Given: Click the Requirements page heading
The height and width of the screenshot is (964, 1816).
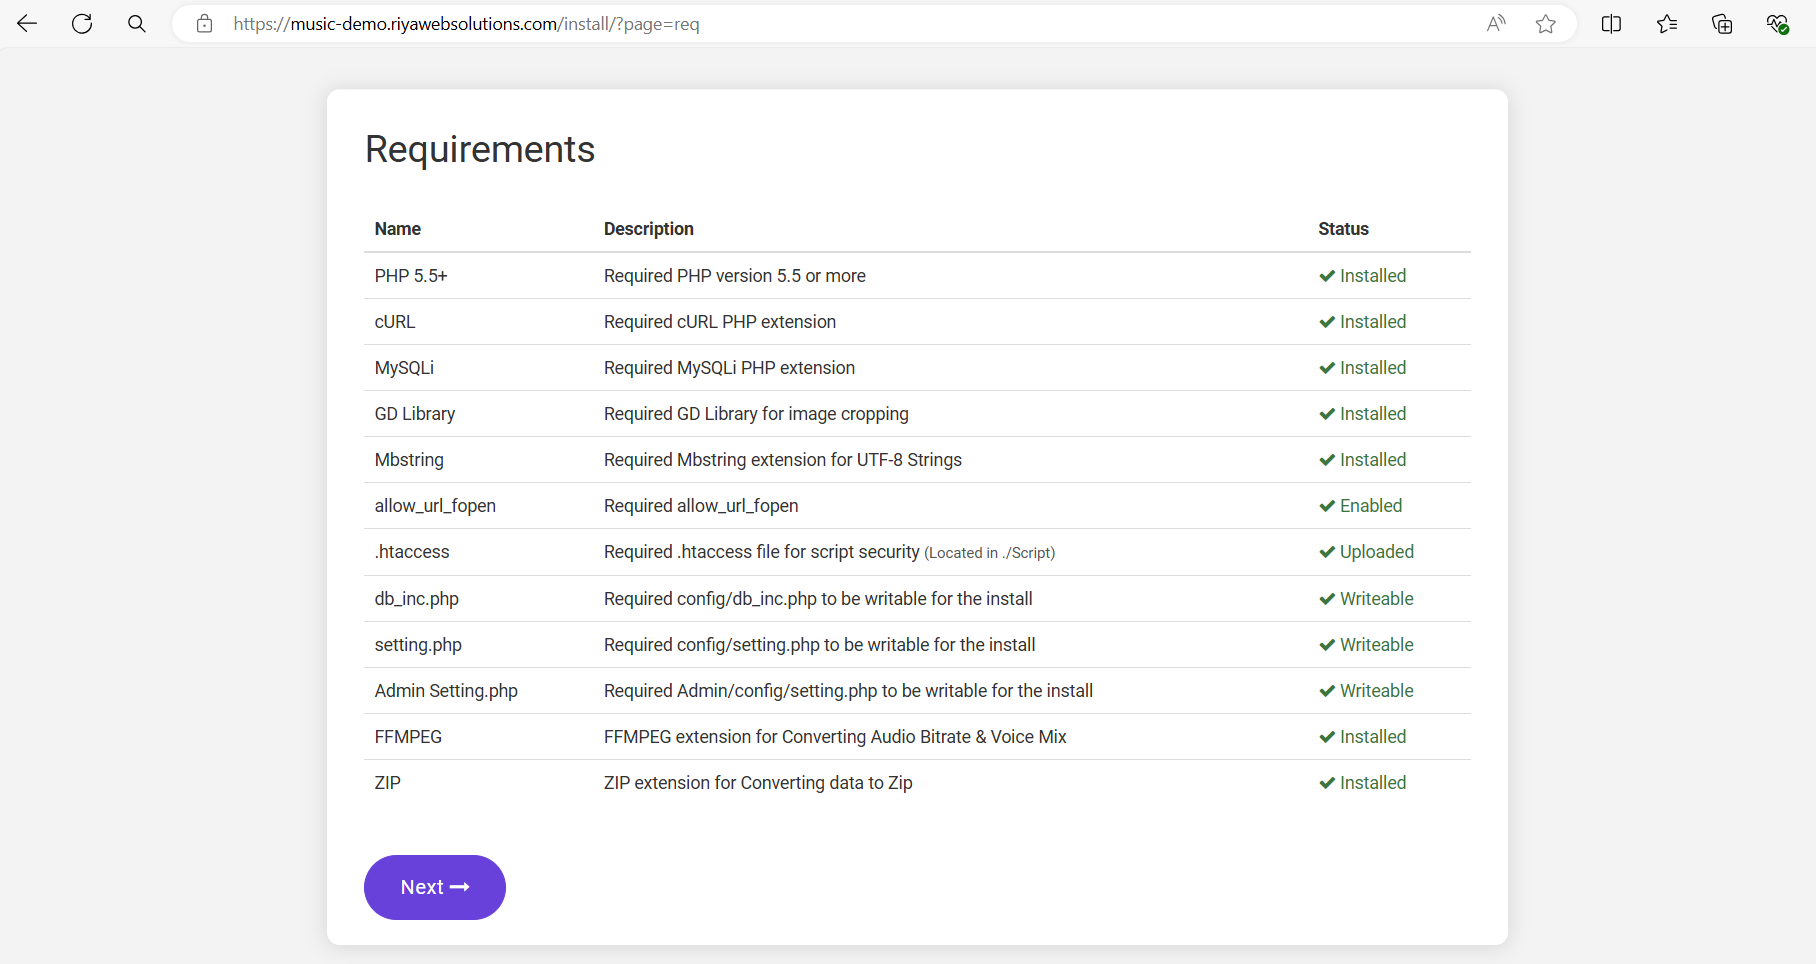Looking at the screenshot, I should pos(480,150).
